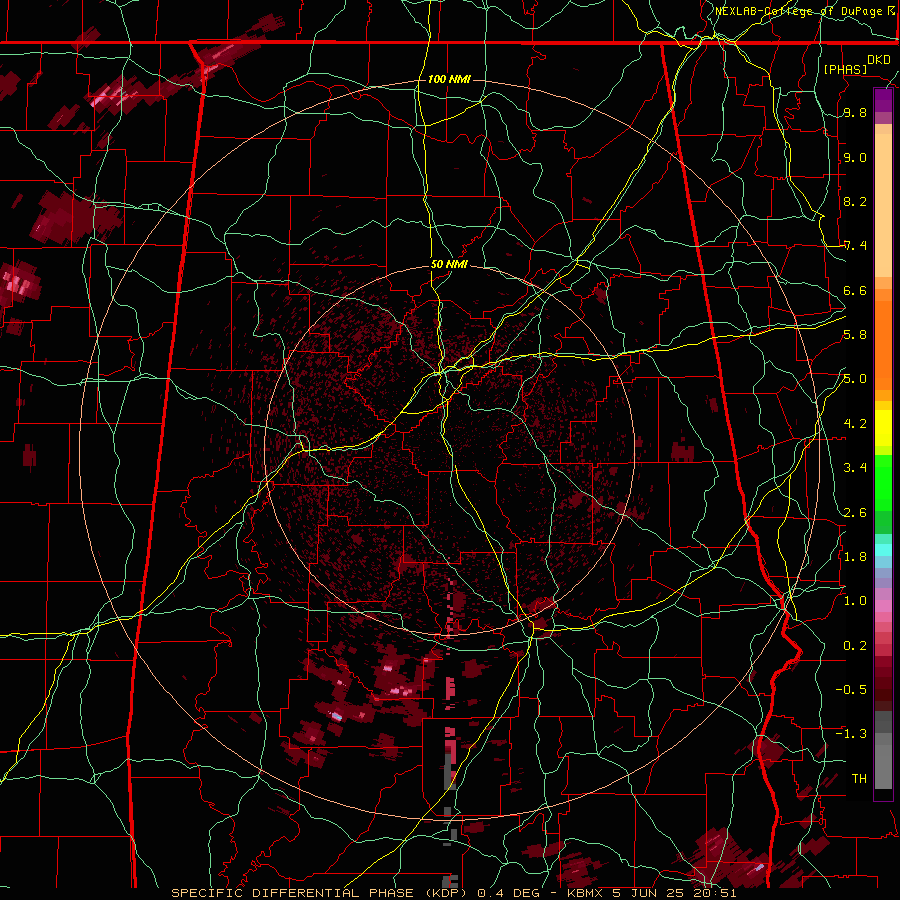Click the 5.0 value on the color scale
The width and height of the screenshot is (900, 900).
point(855,379)
